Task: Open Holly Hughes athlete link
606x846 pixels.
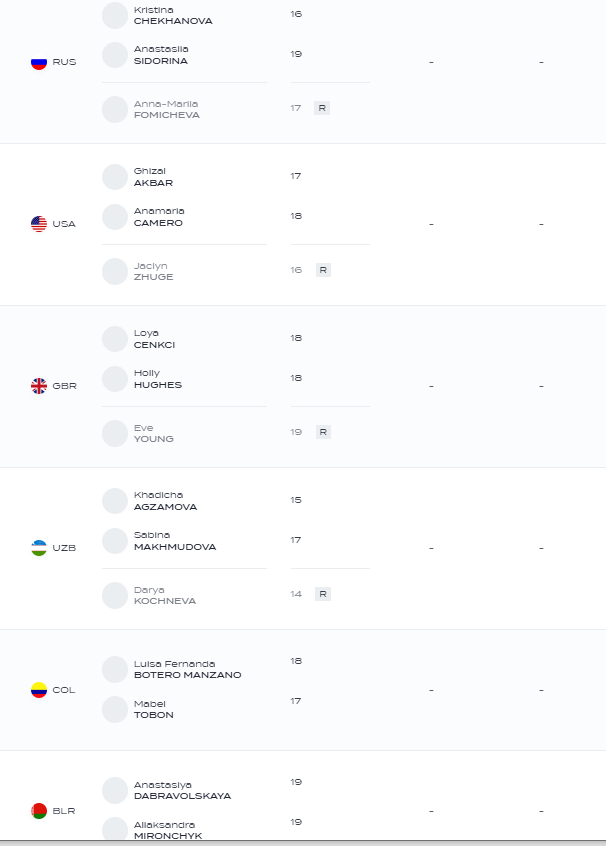Action: click(x=158, y=379)
